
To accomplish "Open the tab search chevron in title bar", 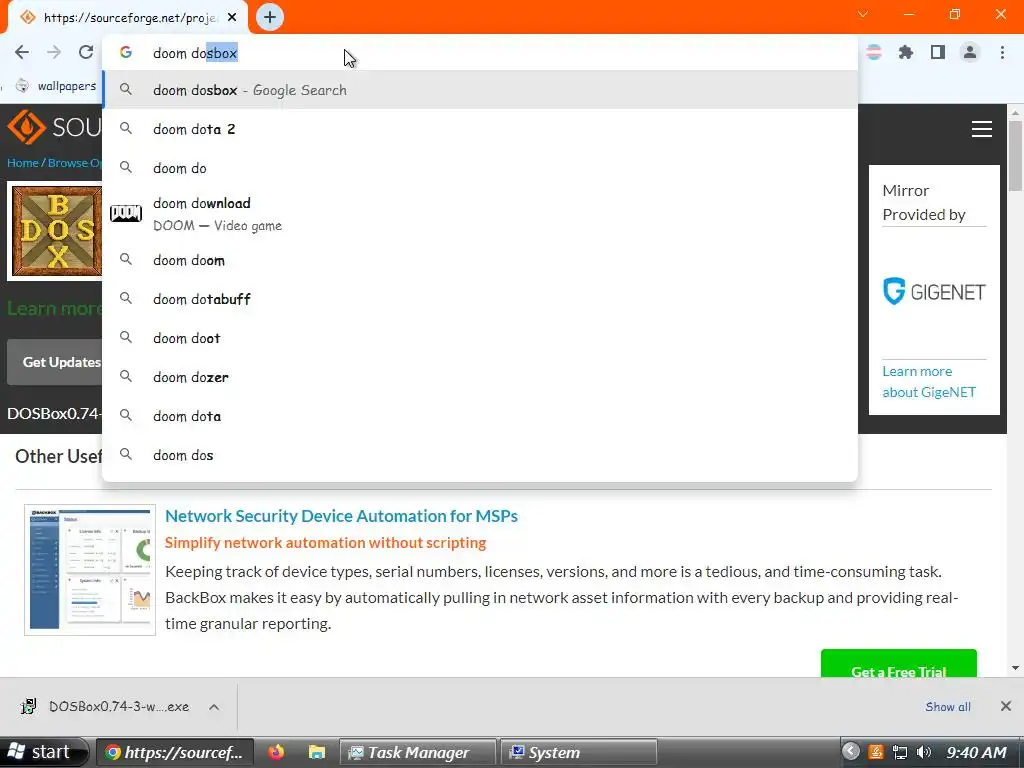I will pos(863,14).
